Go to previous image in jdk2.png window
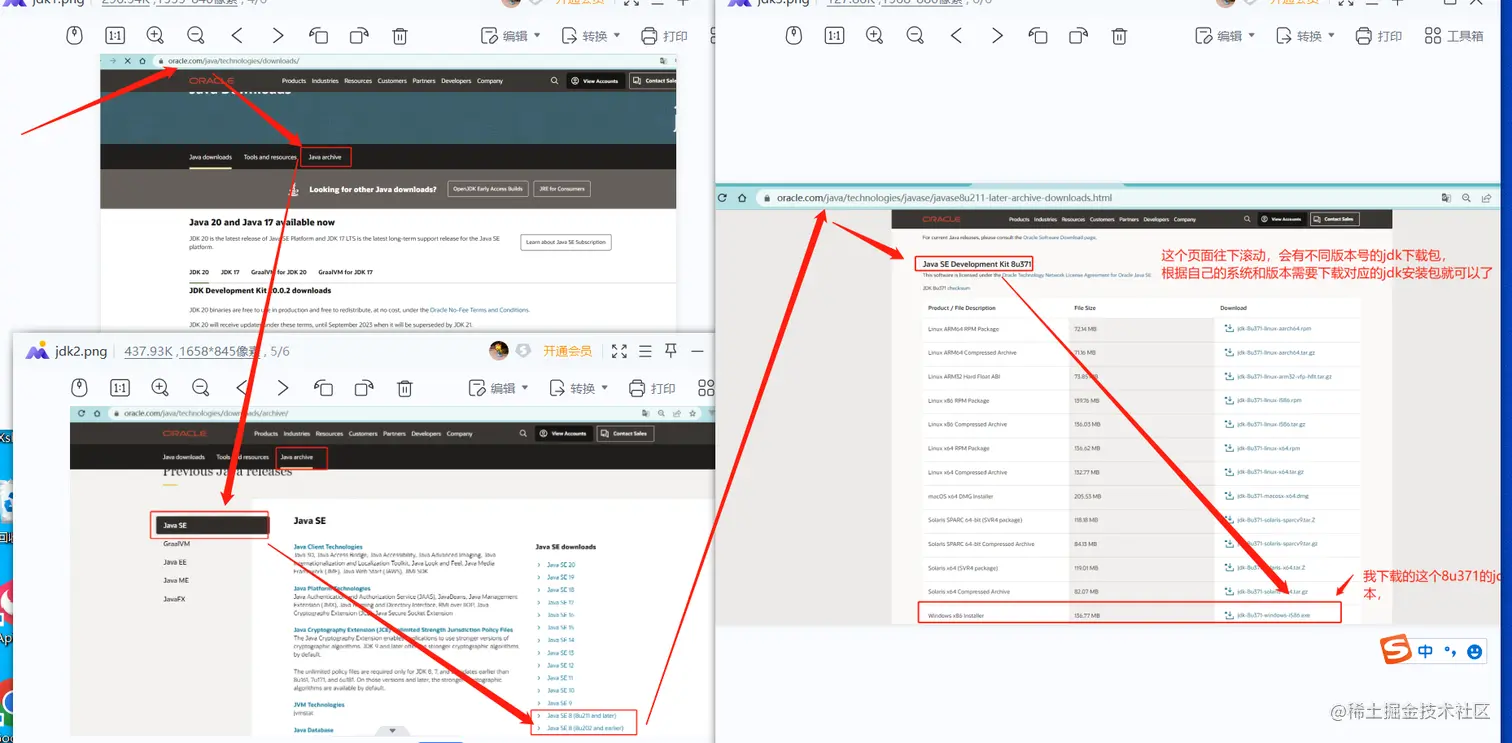Image resolution: width=1512 pixels, height=743 pixels. [242, 388]
